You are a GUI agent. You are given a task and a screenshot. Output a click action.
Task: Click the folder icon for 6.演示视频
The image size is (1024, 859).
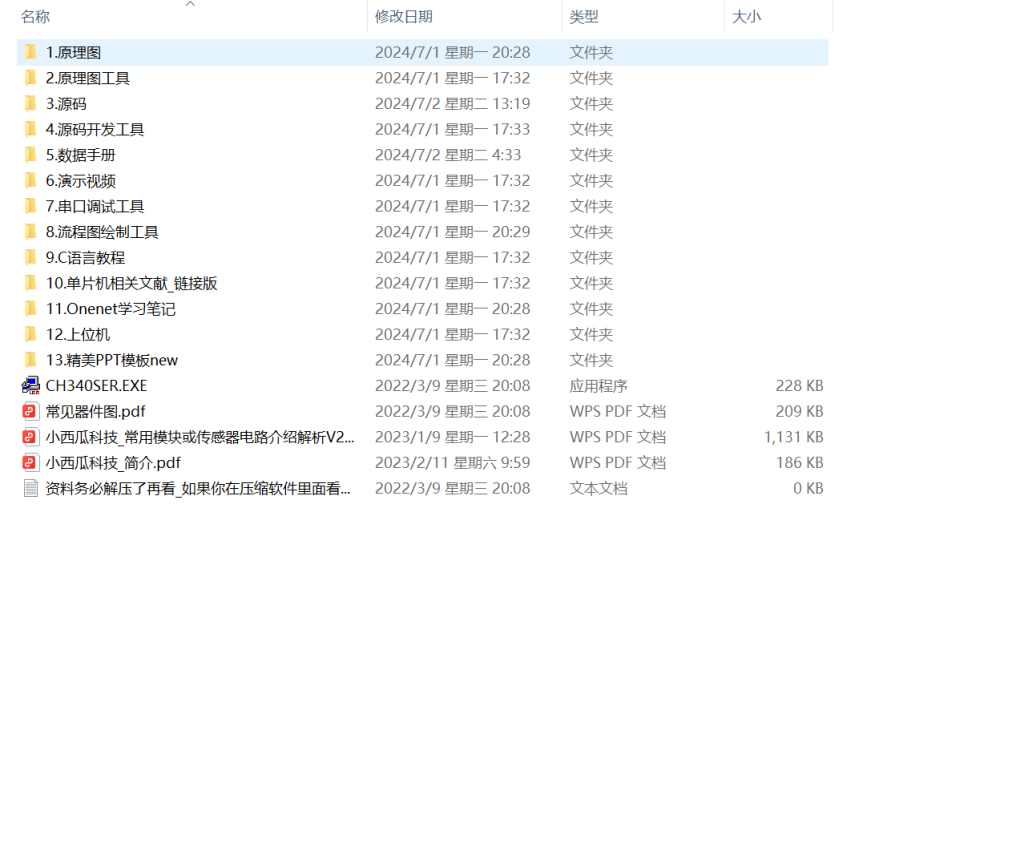(30, 180)
